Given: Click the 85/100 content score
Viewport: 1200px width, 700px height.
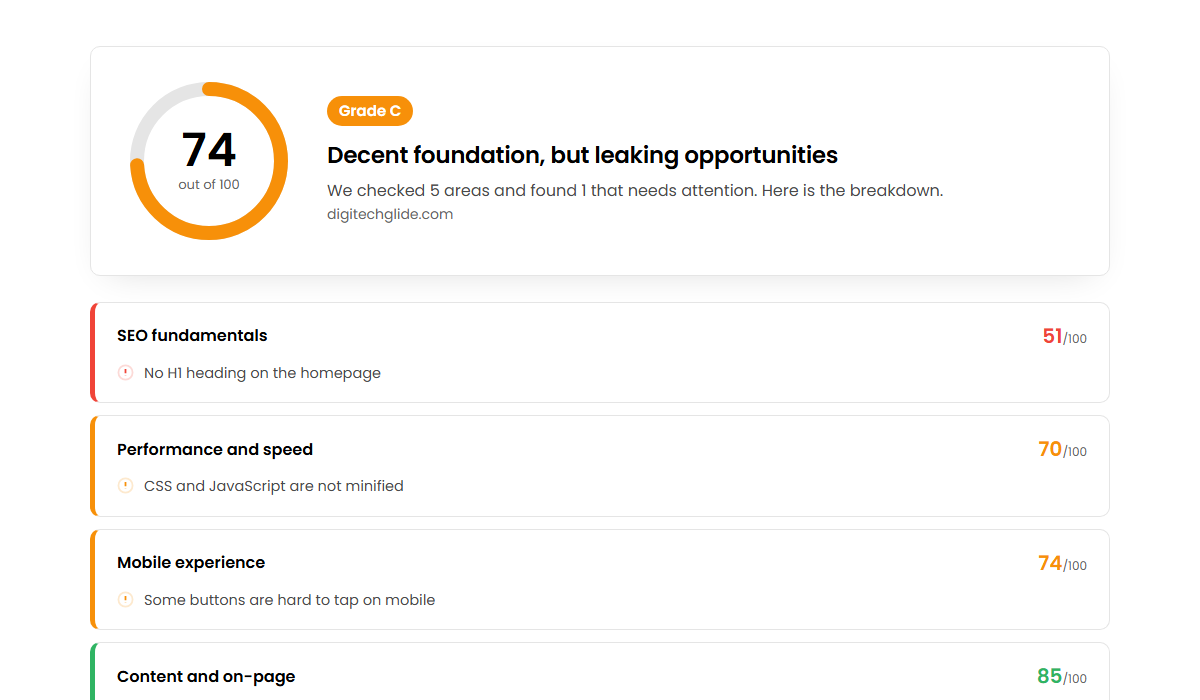Looking at the screenshot, I should pyautogui.click(x=1062, y=677).
